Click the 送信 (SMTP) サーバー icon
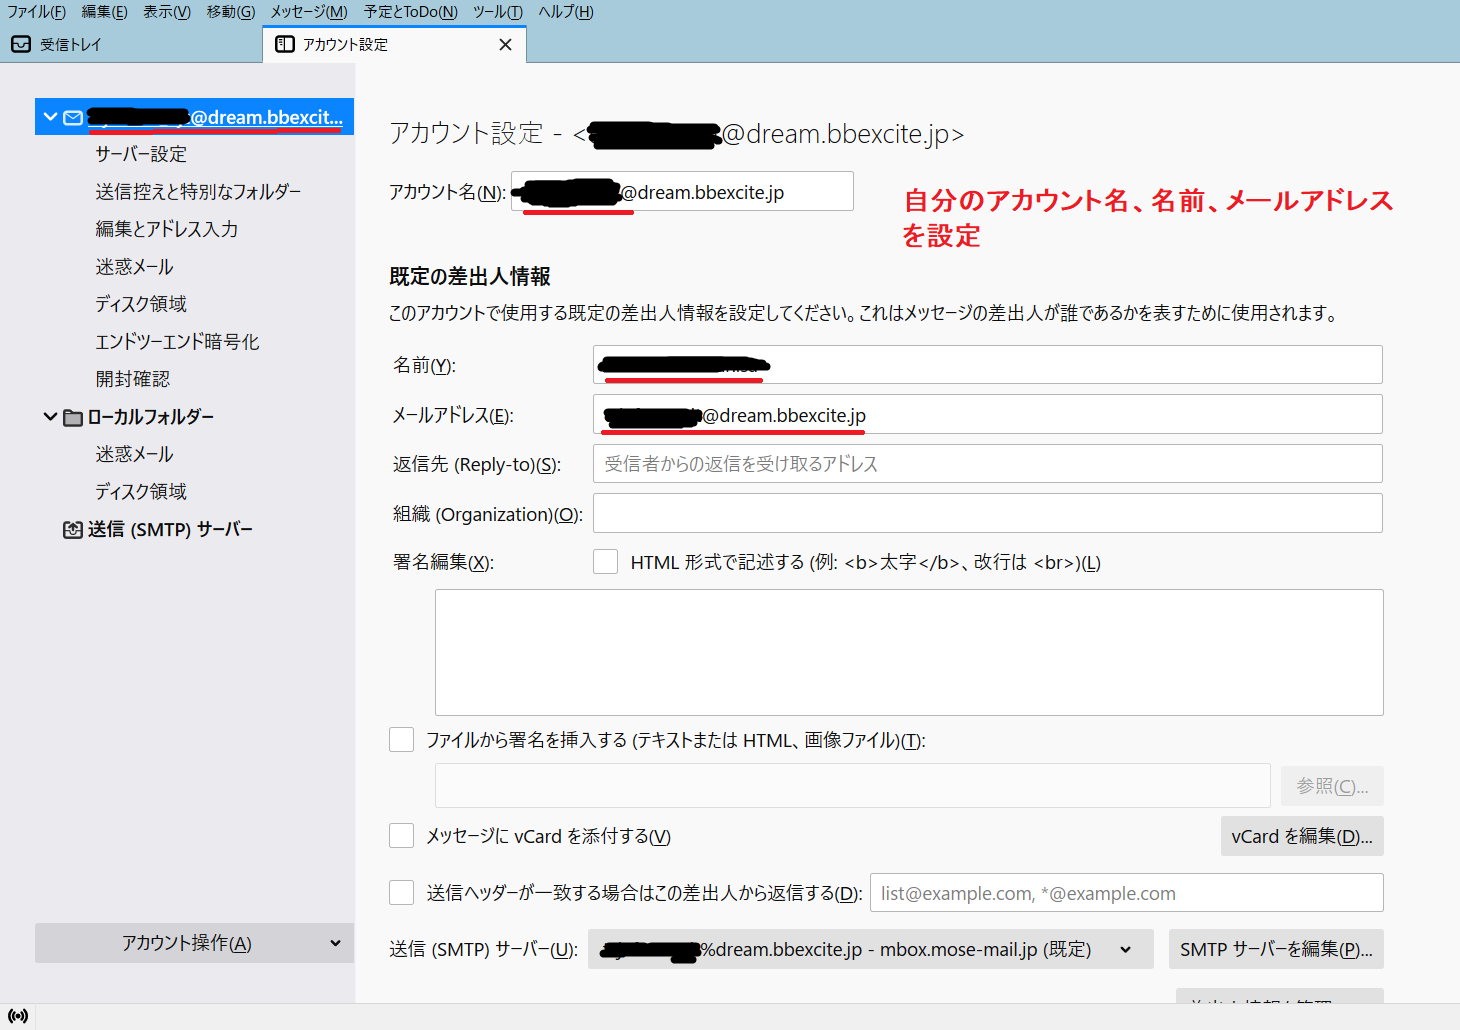Viewport: 1460px width, 1030px height. point(73,530)
